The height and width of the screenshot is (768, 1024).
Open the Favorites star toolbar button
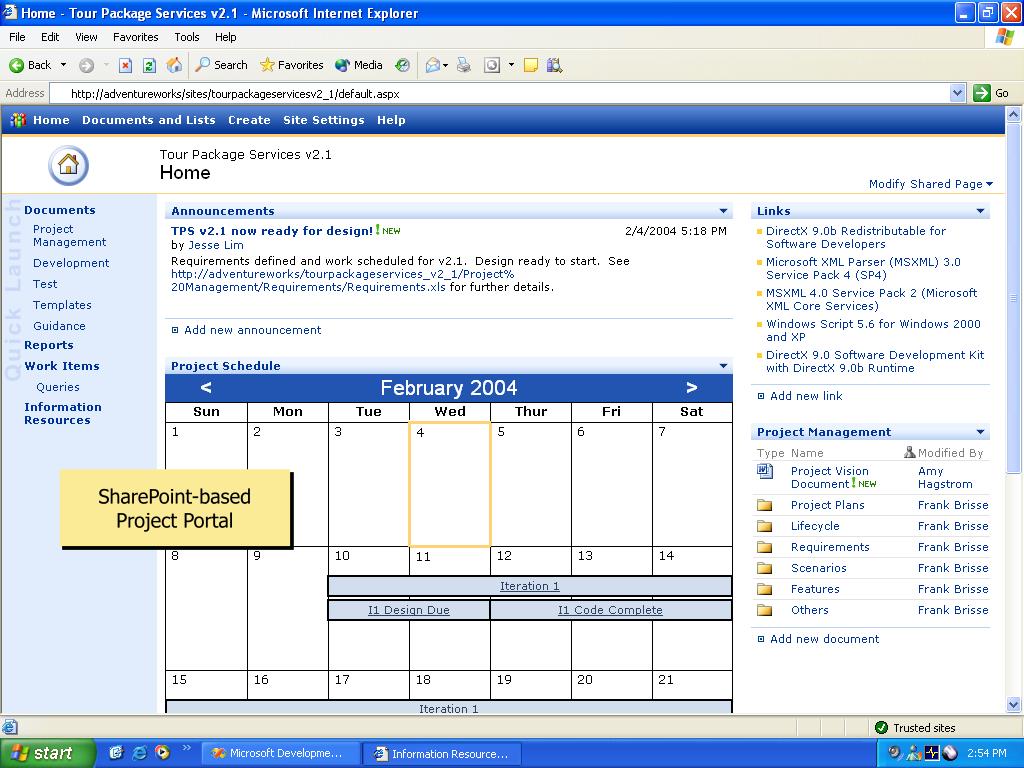pyautogui.click(x=291, y=65)
